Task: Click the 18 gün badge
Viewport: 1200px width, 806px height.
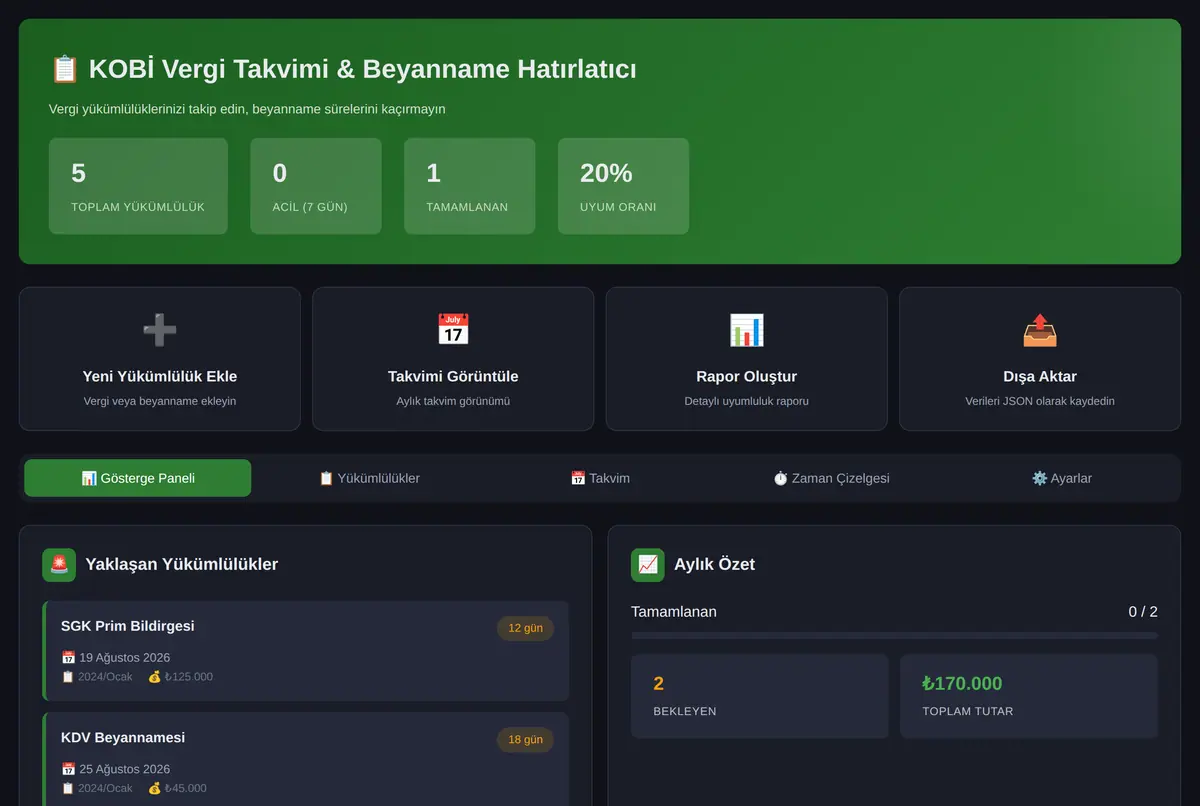Action: pos(525,740)
